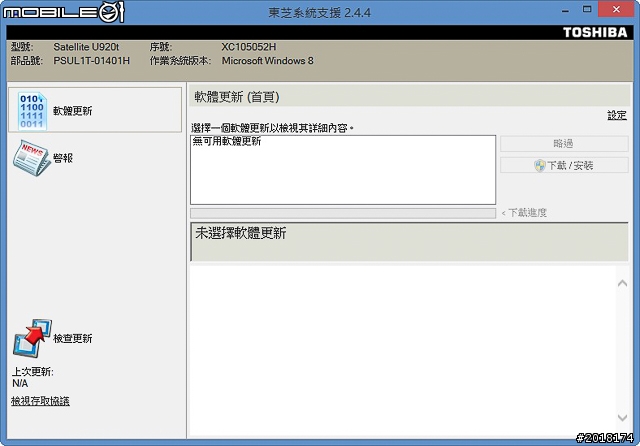The height and width of the screenshot is (446, 640).
Task: Click the part number PSUL1T-01401H
Action: point(91,61)
